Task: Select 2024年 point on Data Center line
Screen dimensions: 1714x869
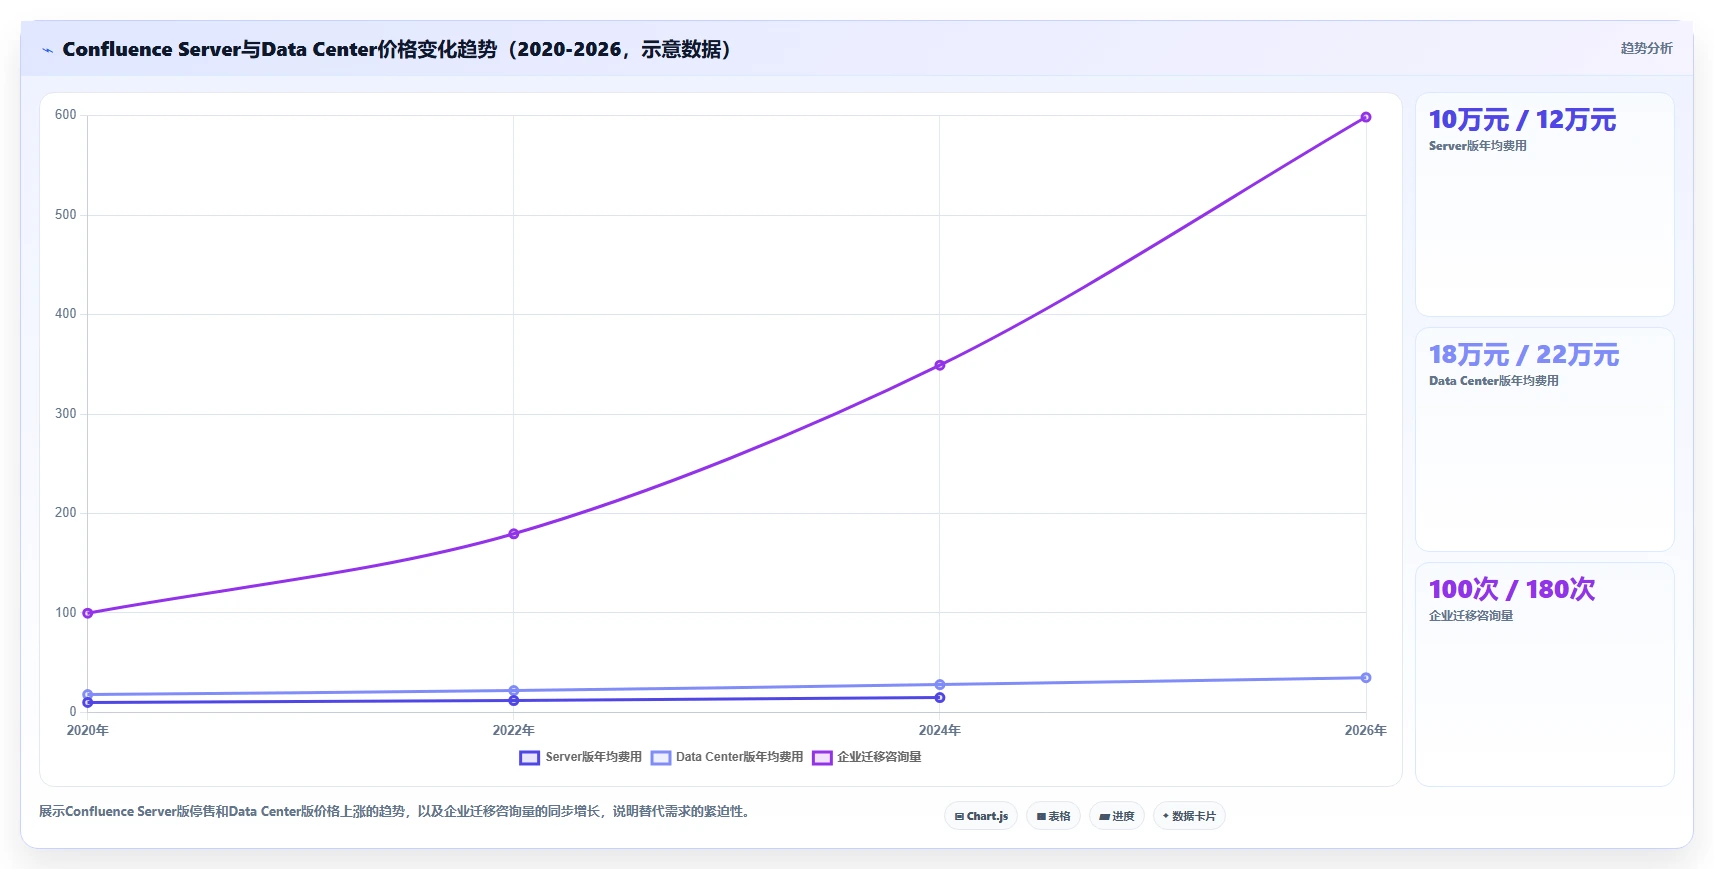Action: coord(940,685)
